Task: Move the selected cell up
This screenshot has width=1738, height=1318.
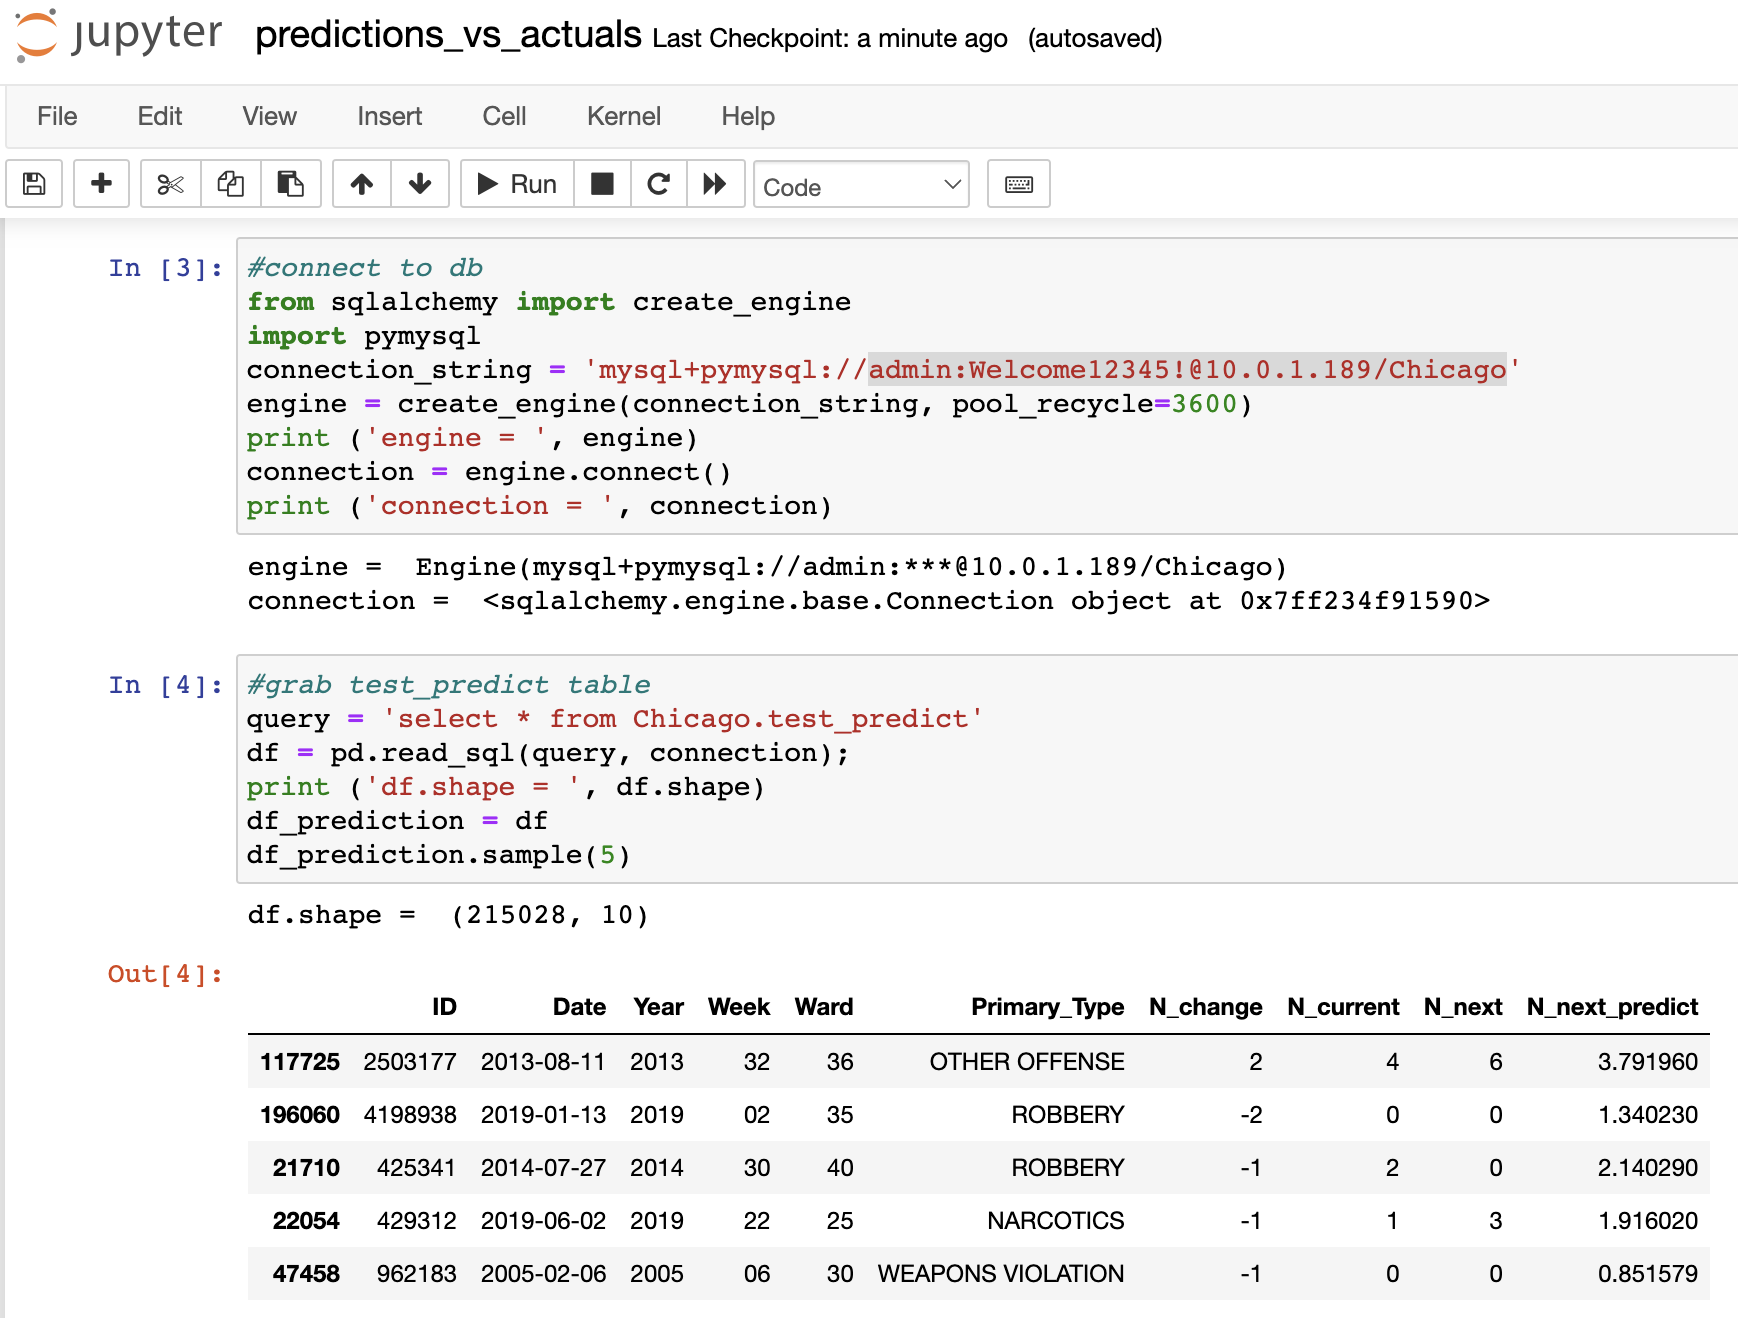Action: (361, 184)
